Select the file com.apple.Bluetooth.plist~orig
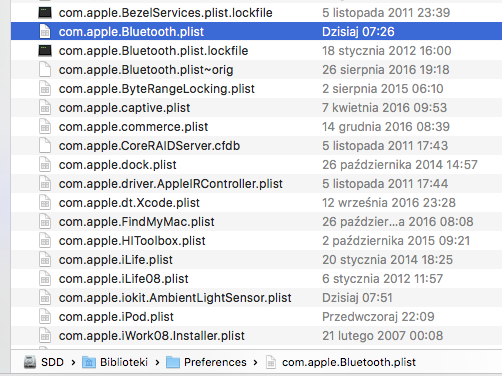 click(x=146, y=70)
